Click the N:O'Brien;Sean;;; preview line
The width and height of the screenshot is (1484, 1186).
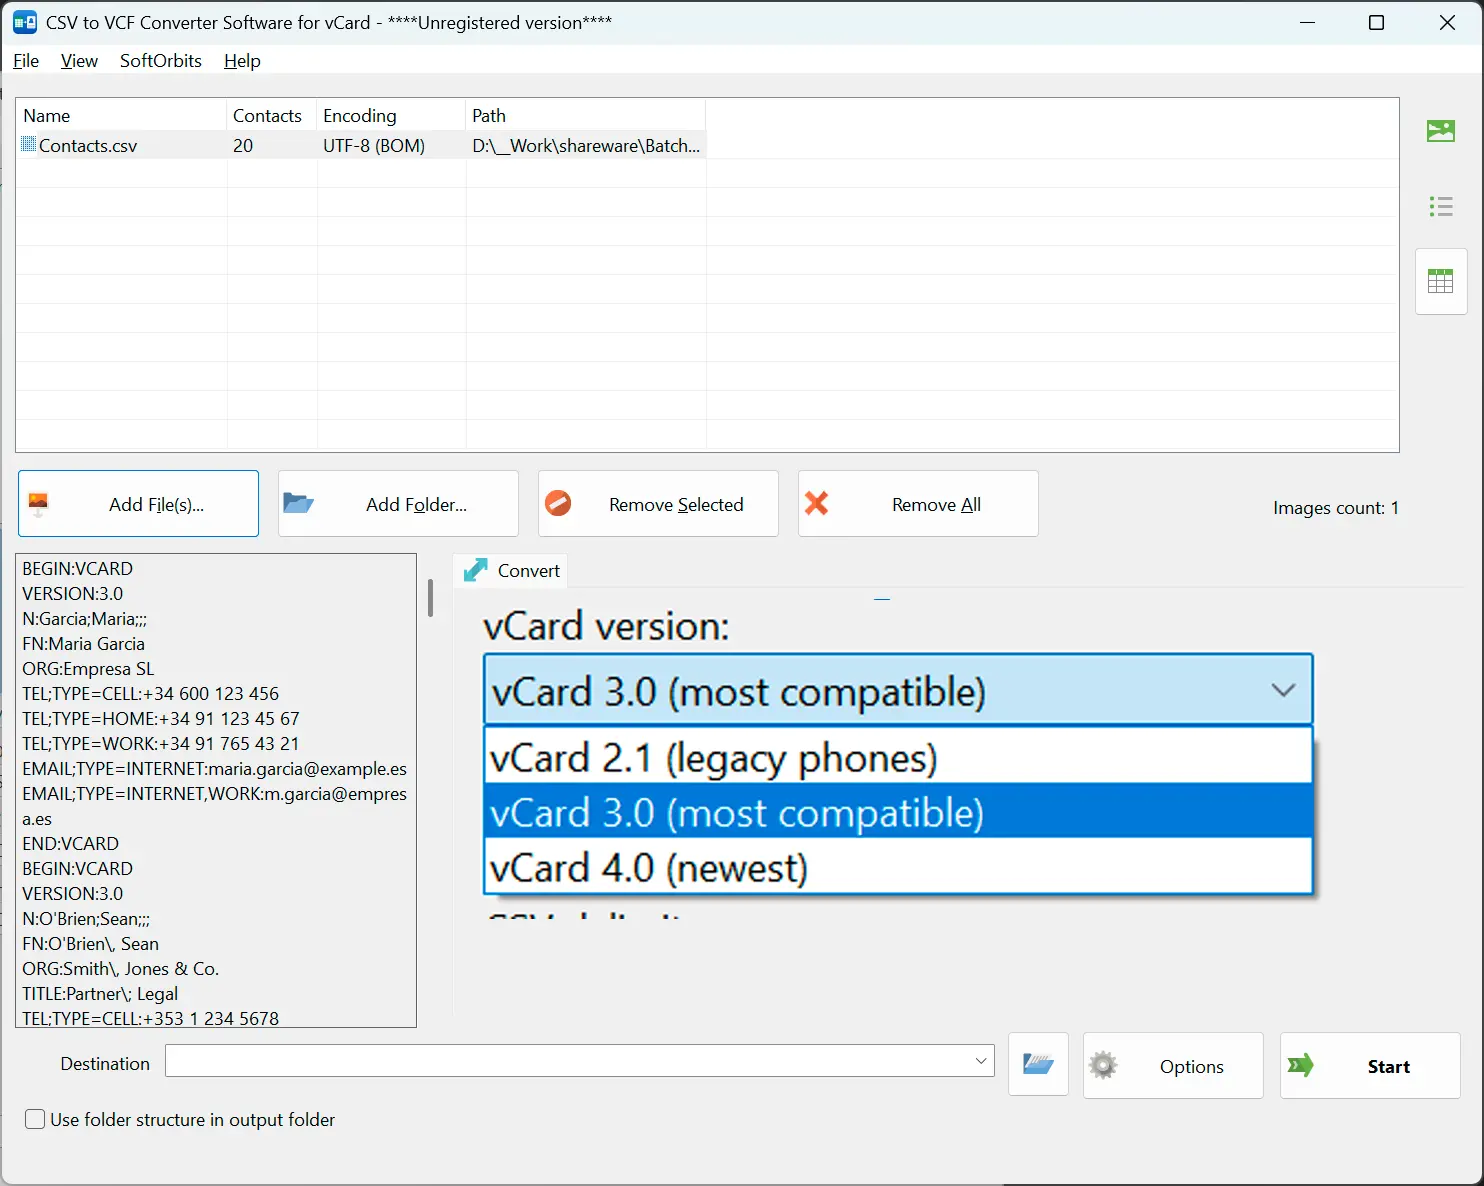click(x=86, y=919)
